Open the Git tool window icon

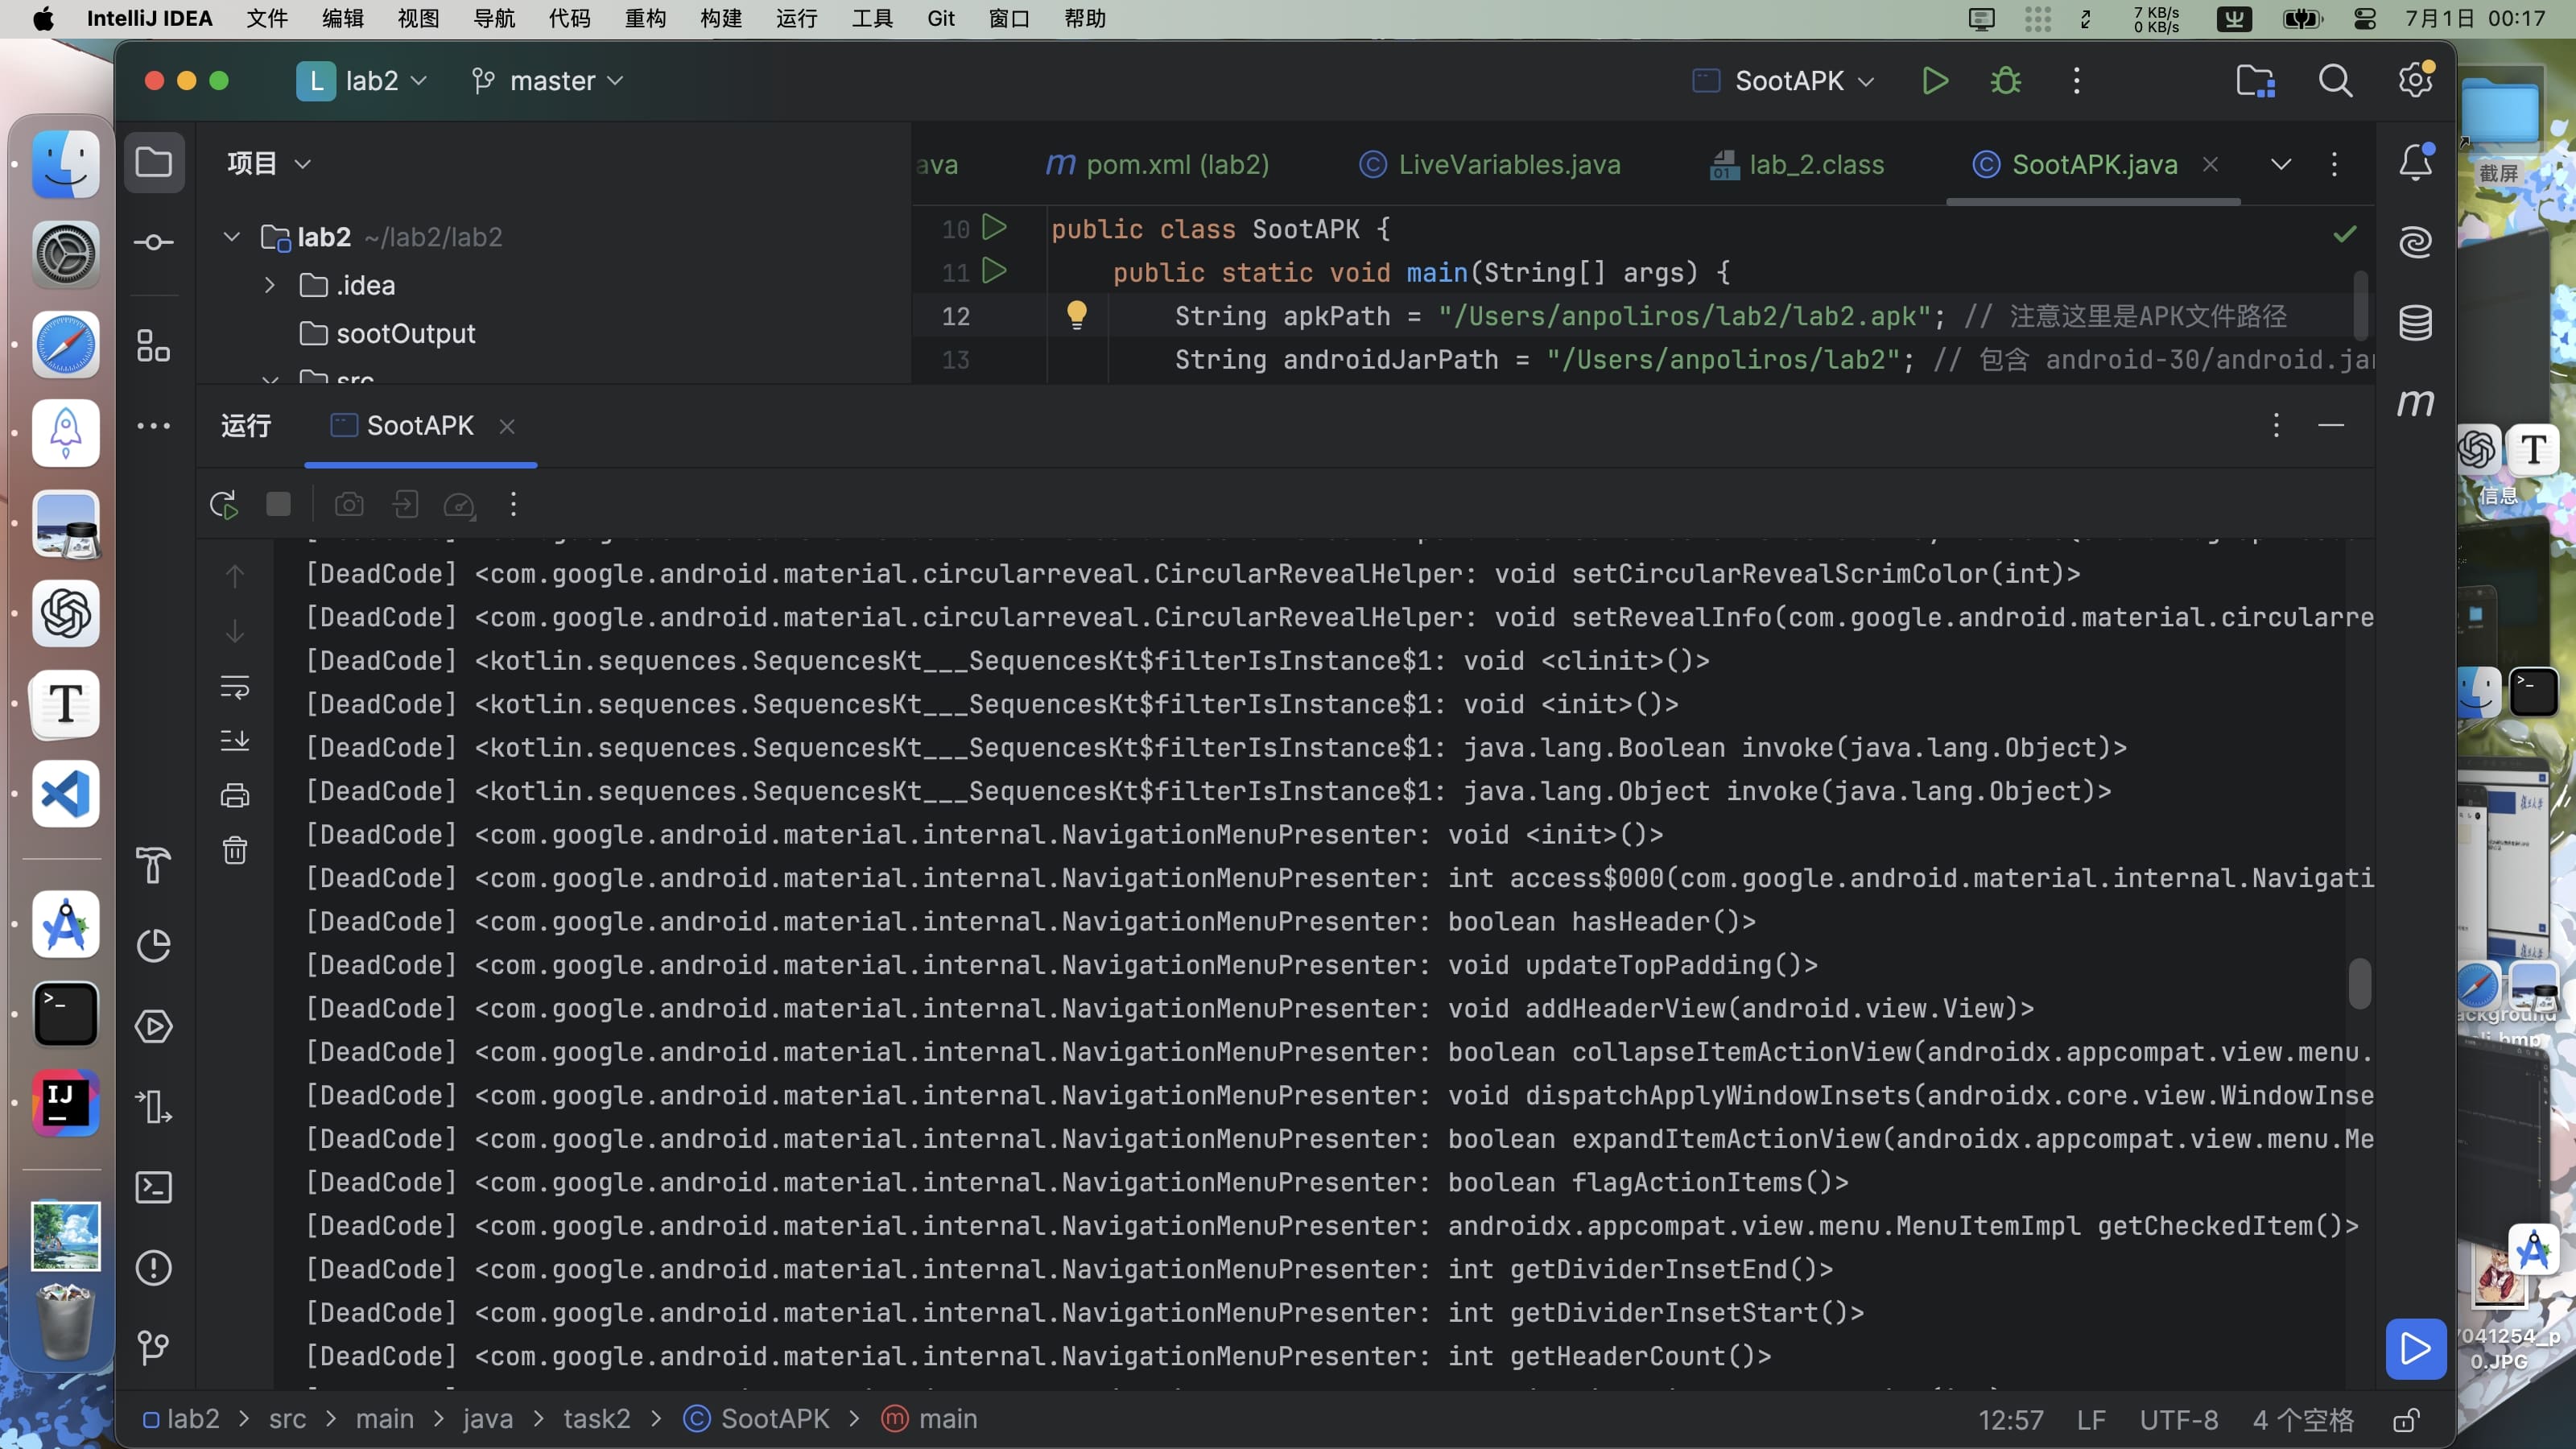[x=153, y=1348]
